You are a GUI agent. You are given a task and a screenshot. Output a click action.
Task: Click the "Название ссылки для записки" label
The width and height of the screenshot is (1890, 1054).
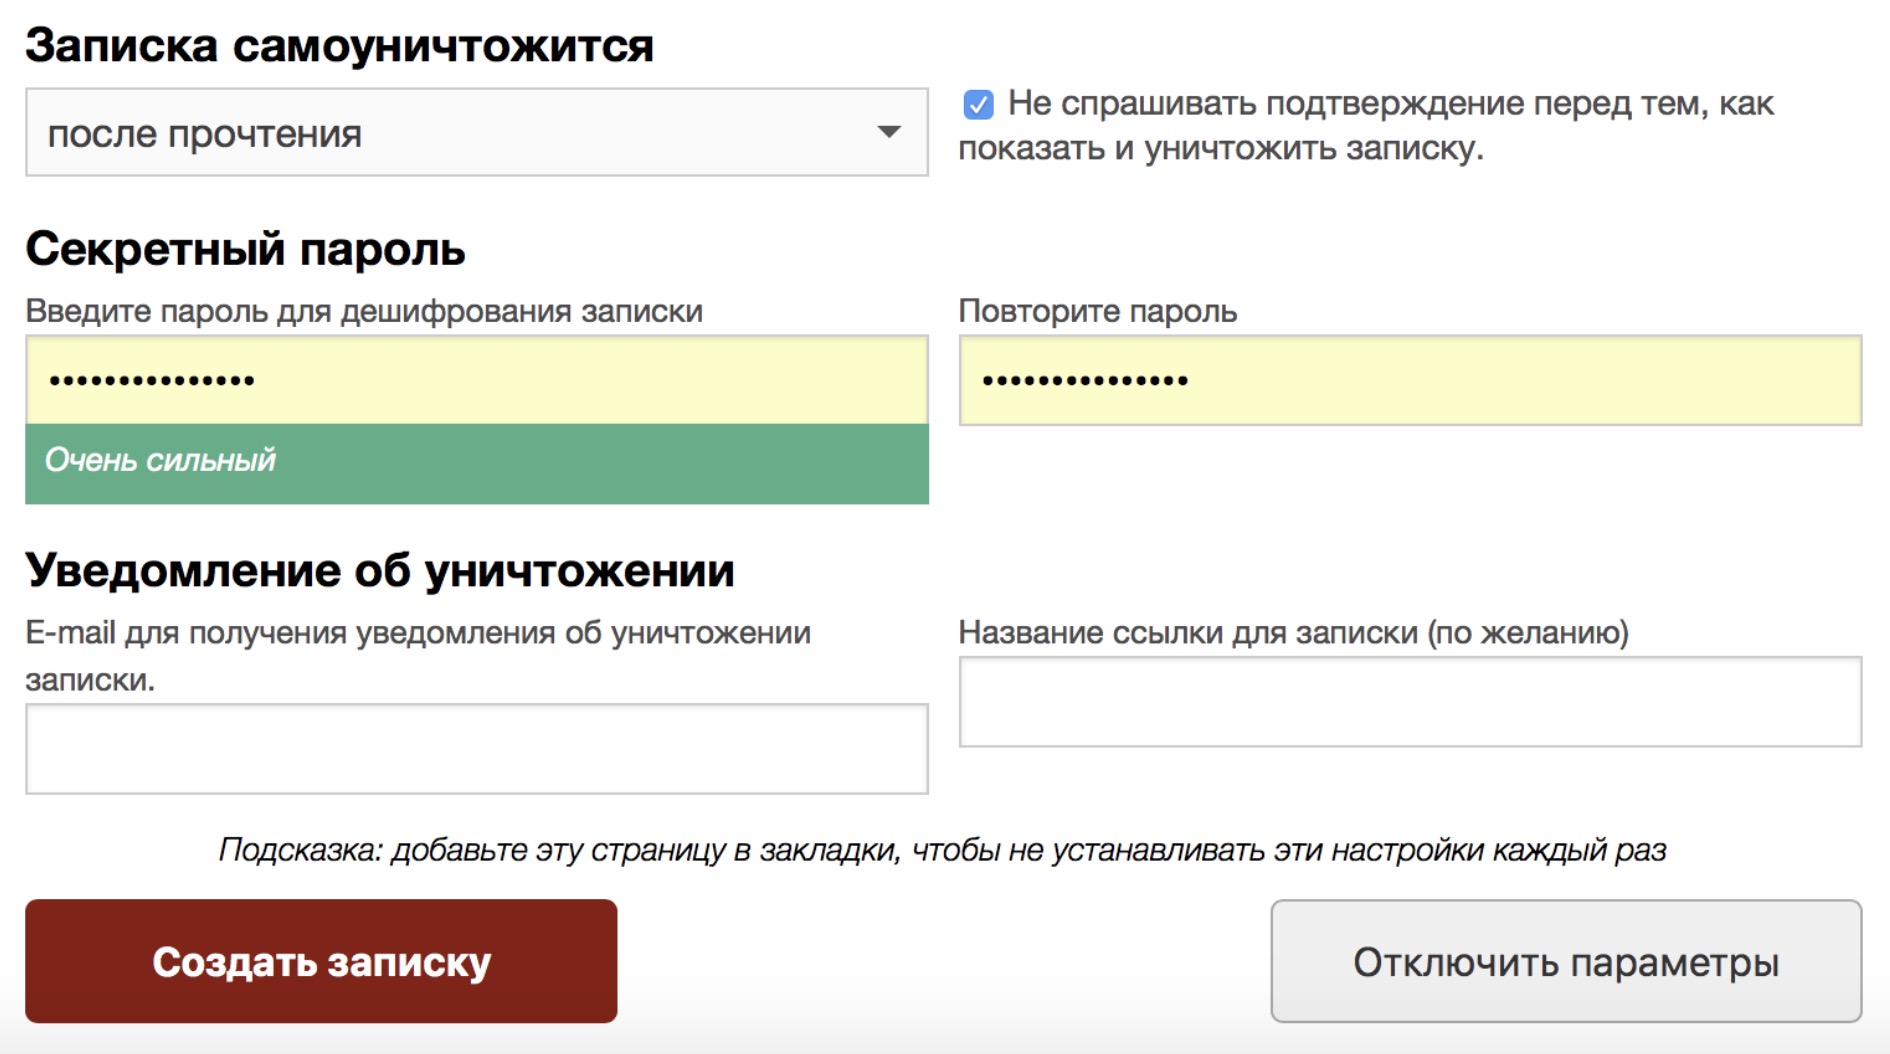[x=1293, y=633]
